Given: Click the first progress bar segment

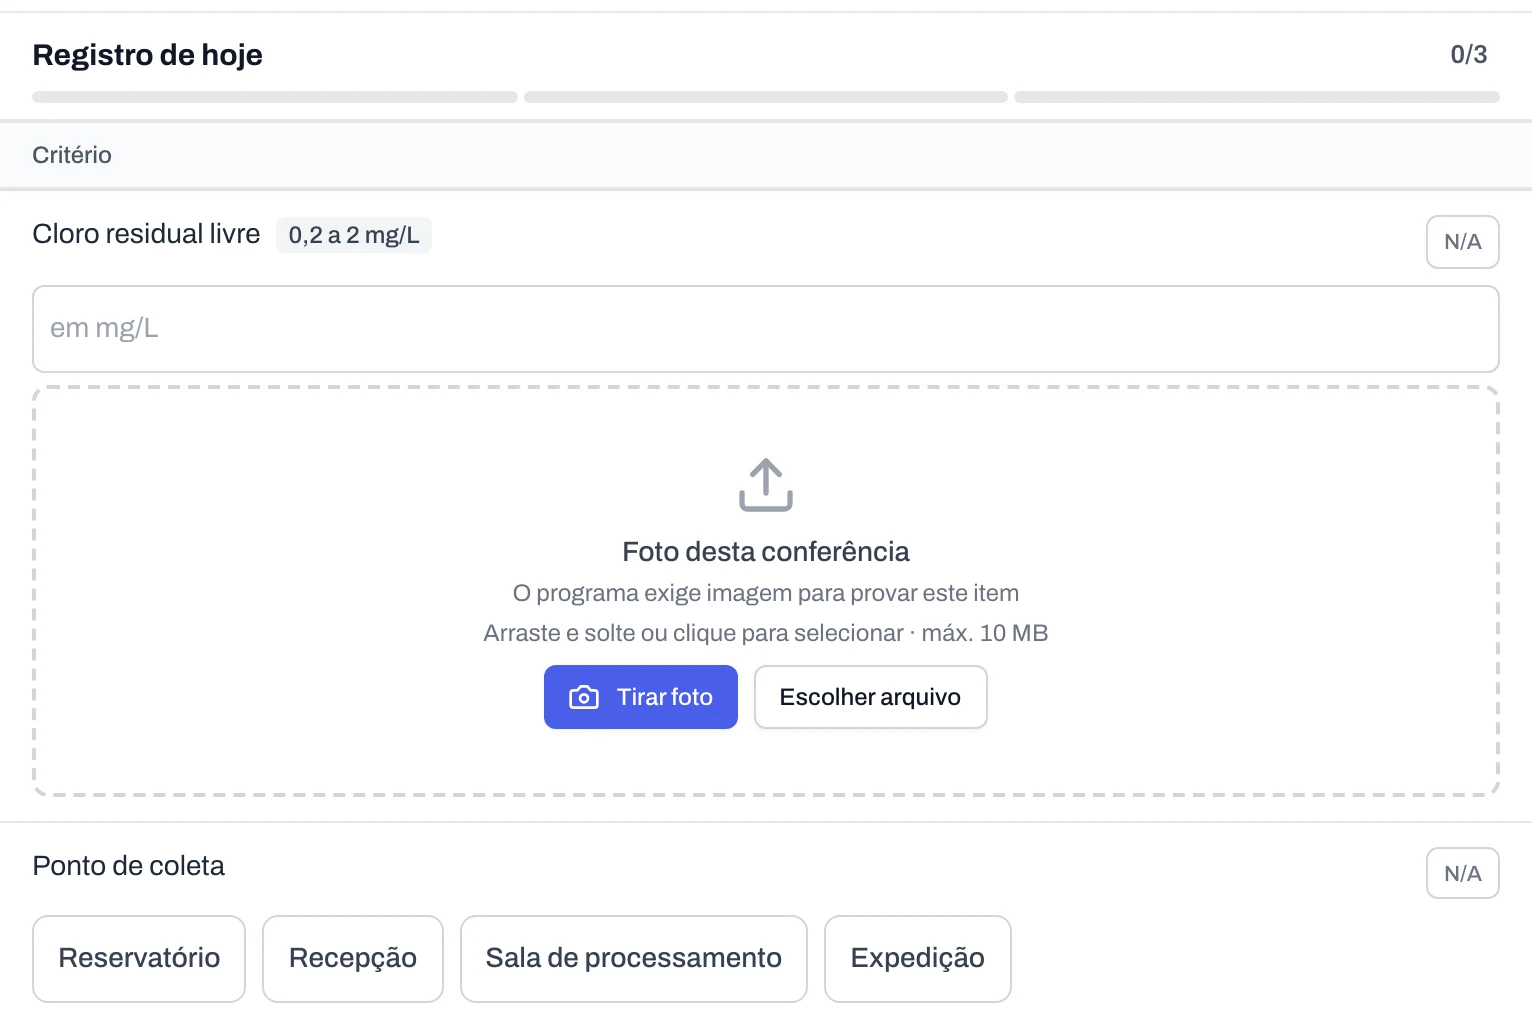Looking at the screenshot, I should point(275,97).
